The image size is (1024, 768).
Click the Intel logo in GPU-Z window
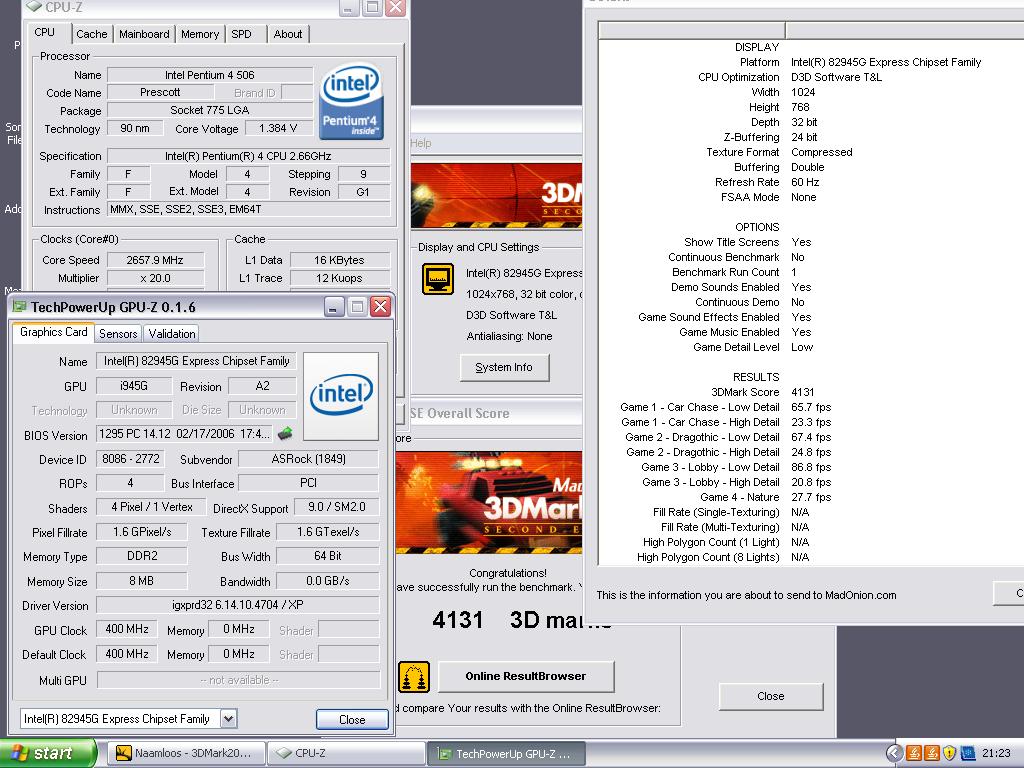(341, 396)
